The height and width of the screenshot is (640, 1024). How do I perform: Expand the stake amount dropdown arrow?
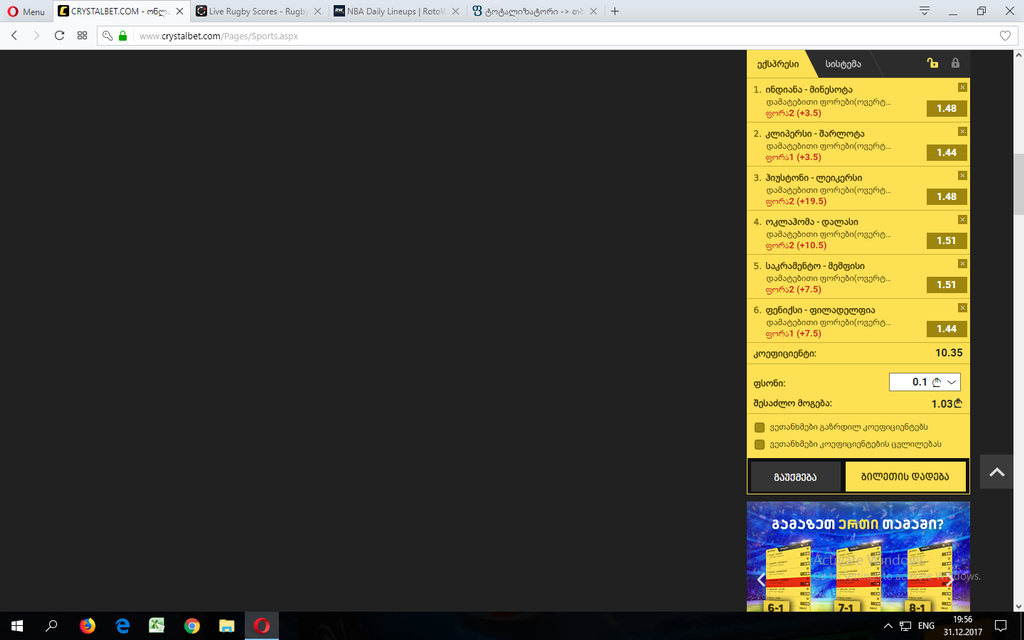[952, 382]
